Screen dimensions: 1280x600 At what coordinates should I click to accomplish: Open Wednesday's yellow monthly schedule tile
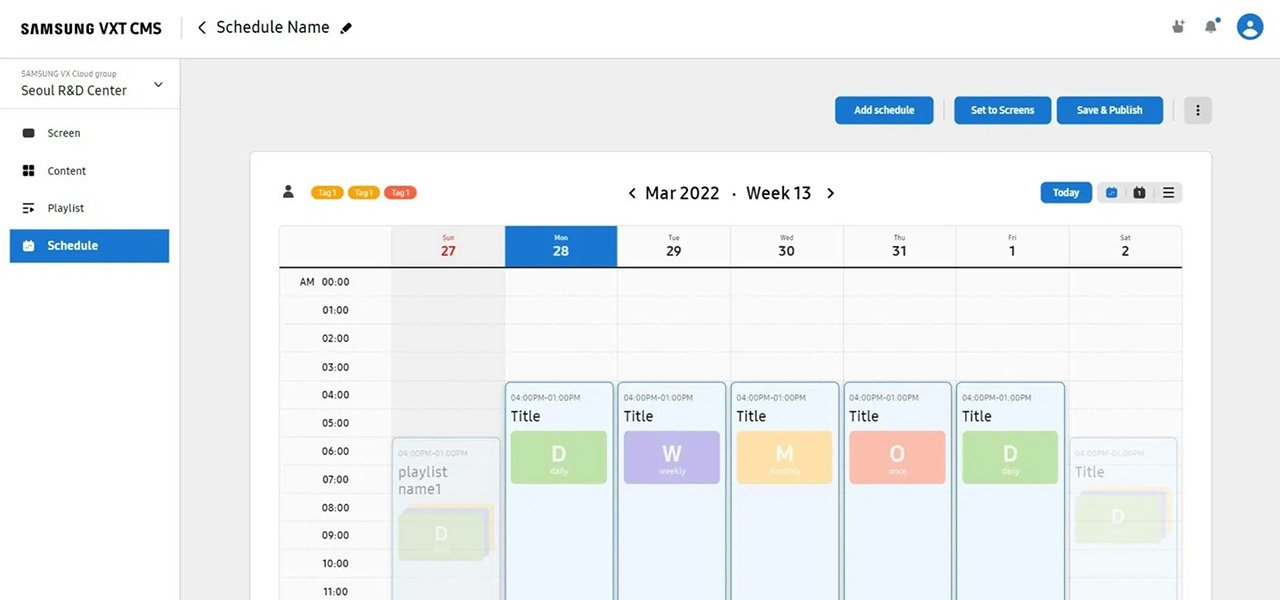pyautogui.click(x=785, y=457)
